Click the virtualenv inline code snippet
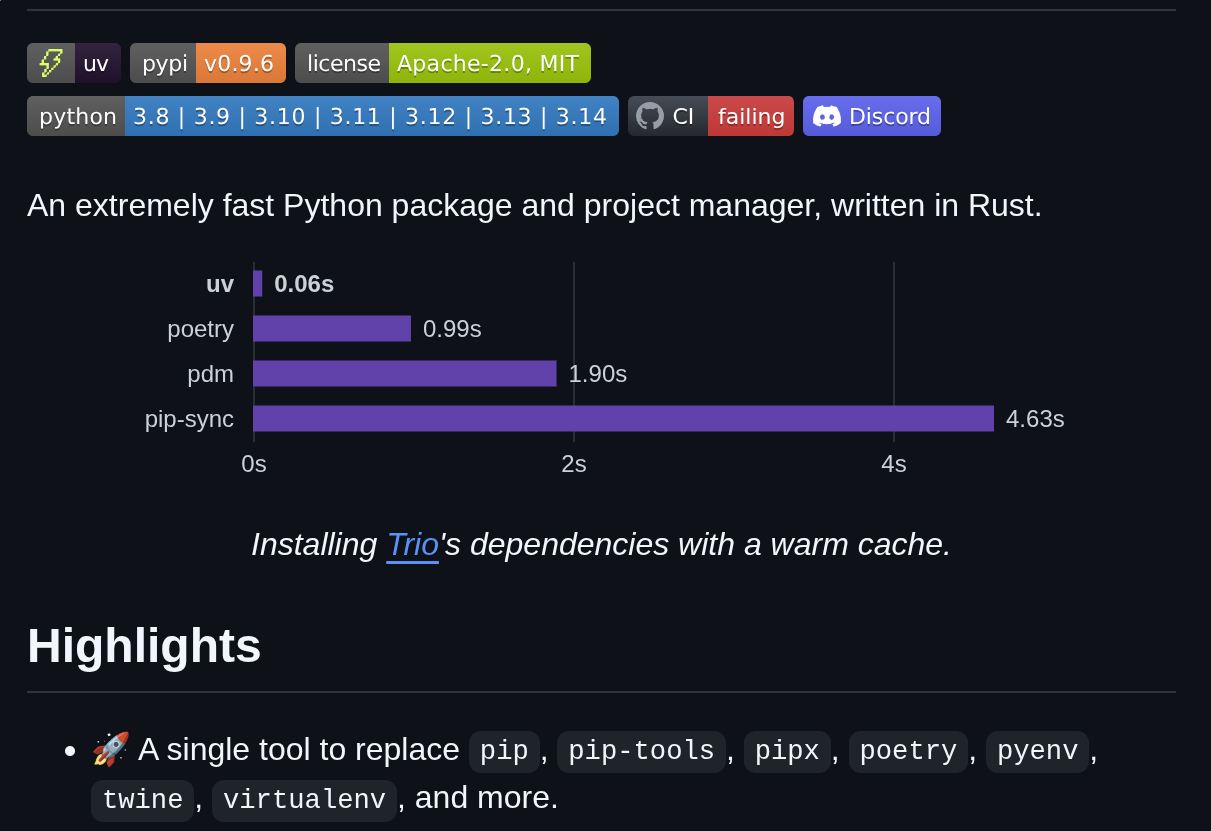Screen dimensions: 1211x831 pos(304,800)
